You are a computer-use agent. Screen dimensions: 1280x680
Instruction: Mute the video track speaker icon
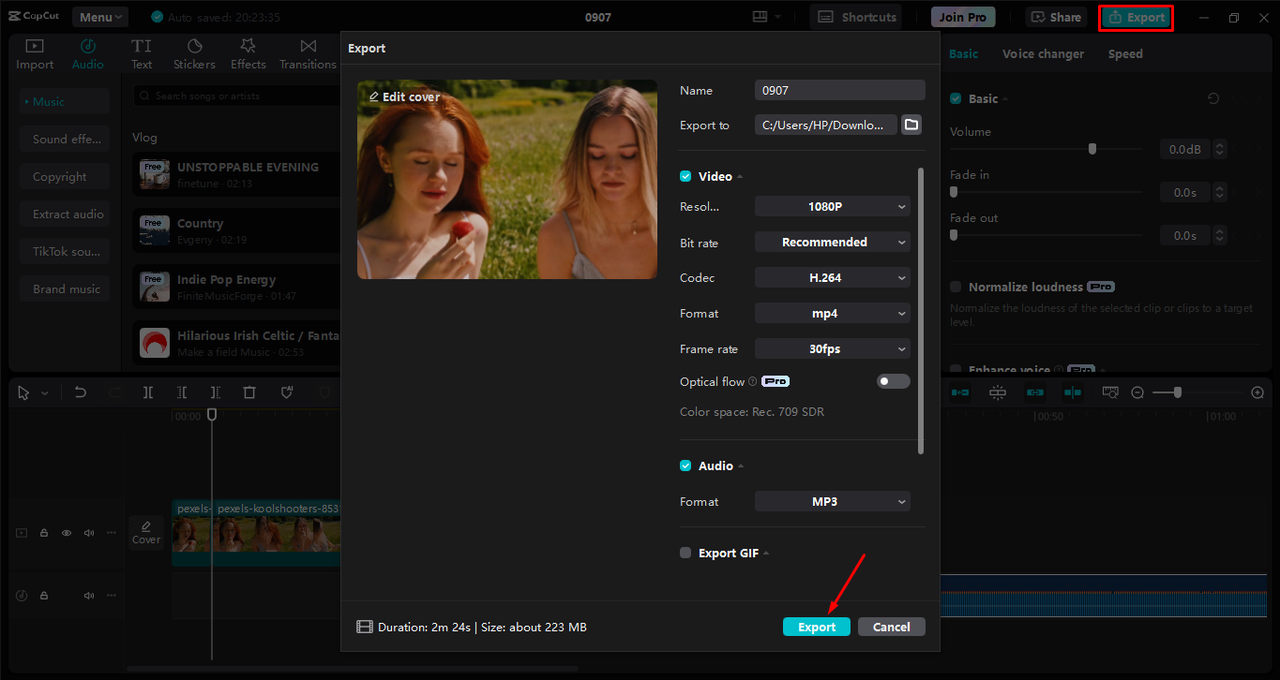point(89,533)
